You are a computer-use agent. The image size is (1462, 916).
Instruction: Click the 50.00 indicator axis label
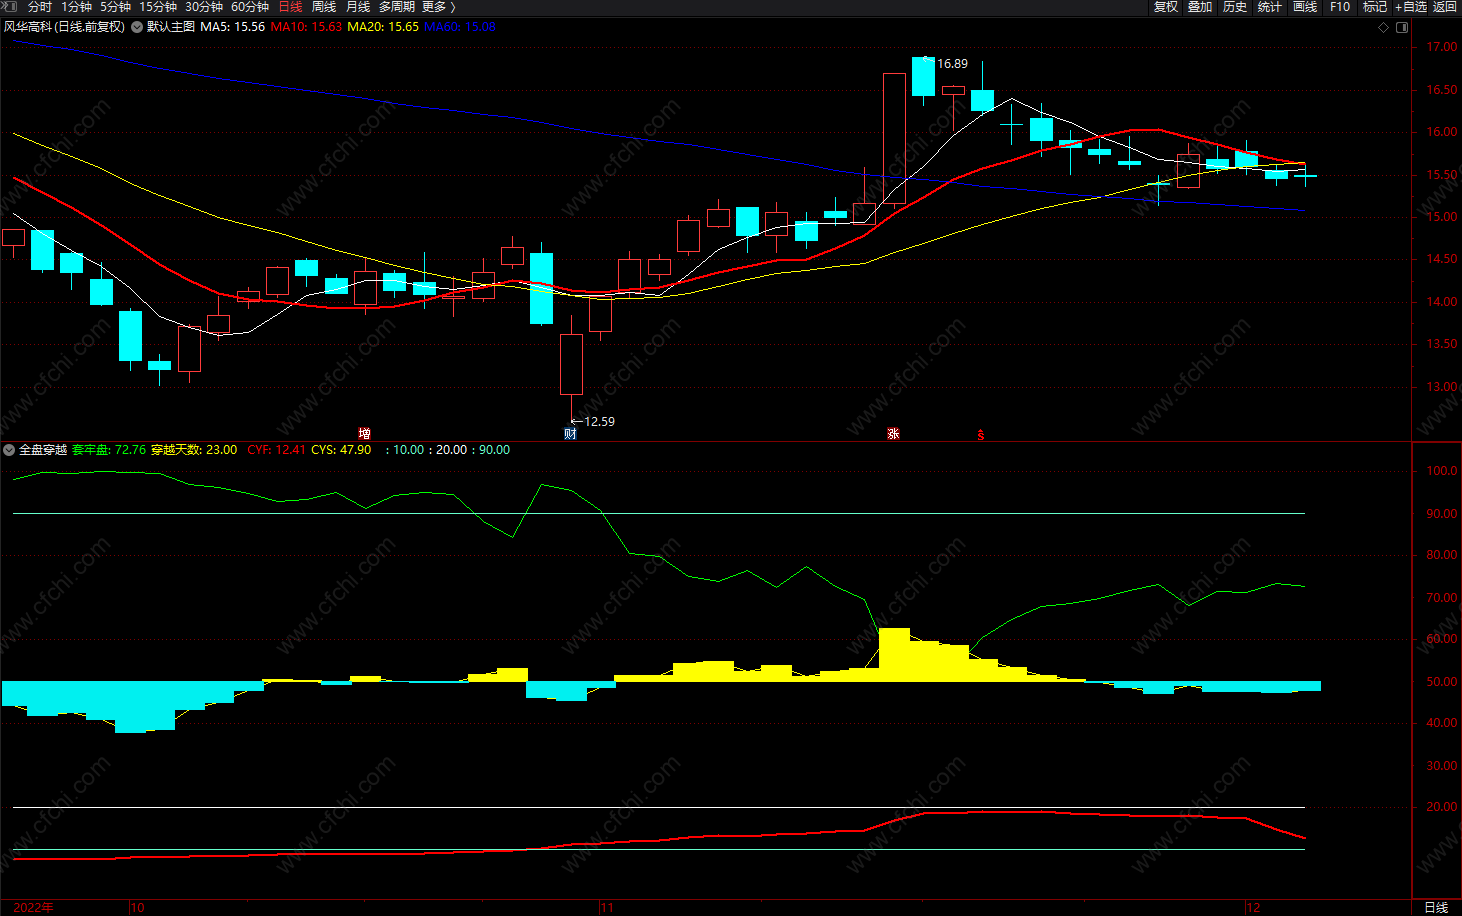click(1442, 682)
